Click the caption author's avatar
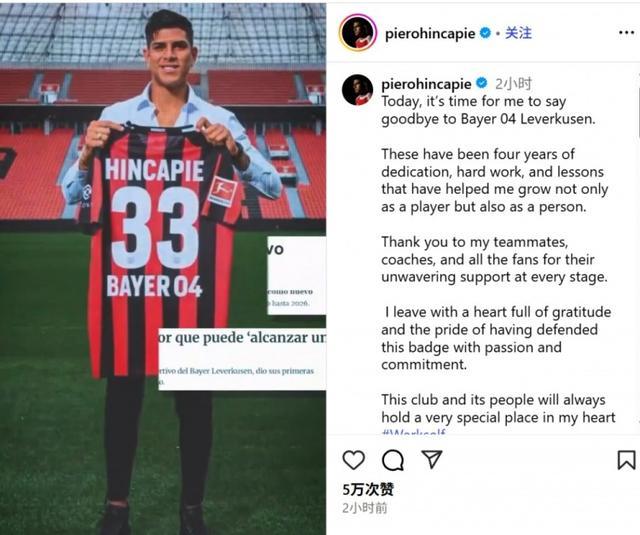The image size is (640, 535). pyautogui.click(x=357, y=90)
